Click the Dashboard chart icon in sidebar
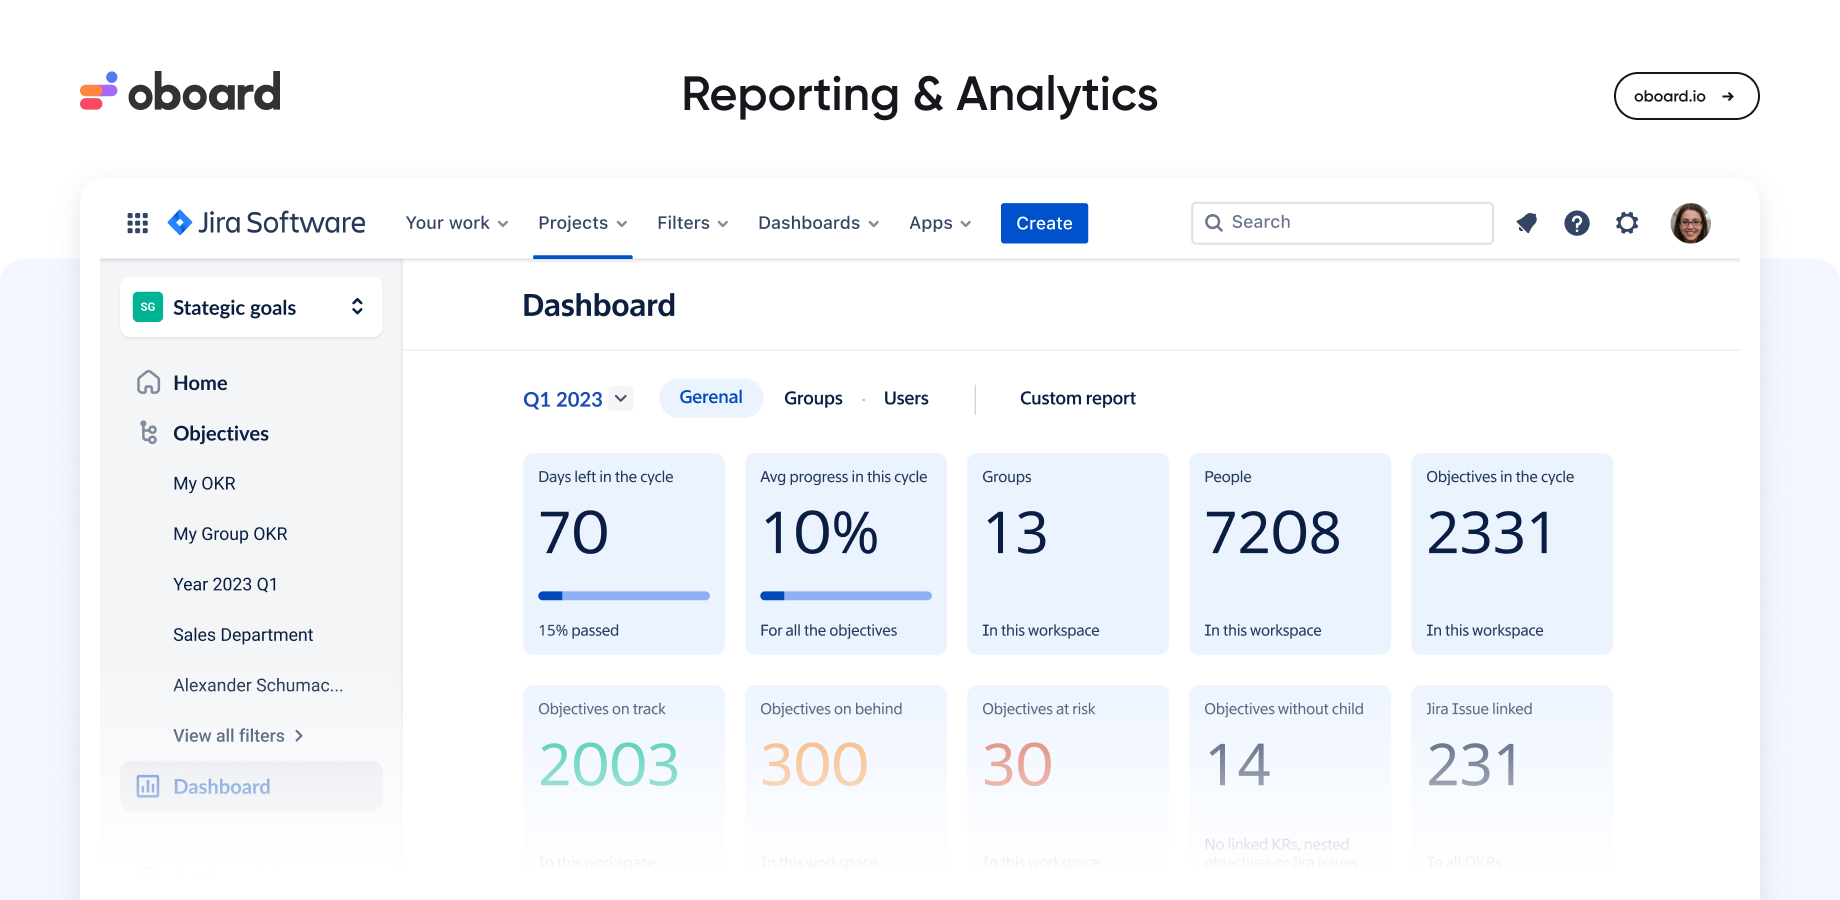 click(x=148, y=786)
